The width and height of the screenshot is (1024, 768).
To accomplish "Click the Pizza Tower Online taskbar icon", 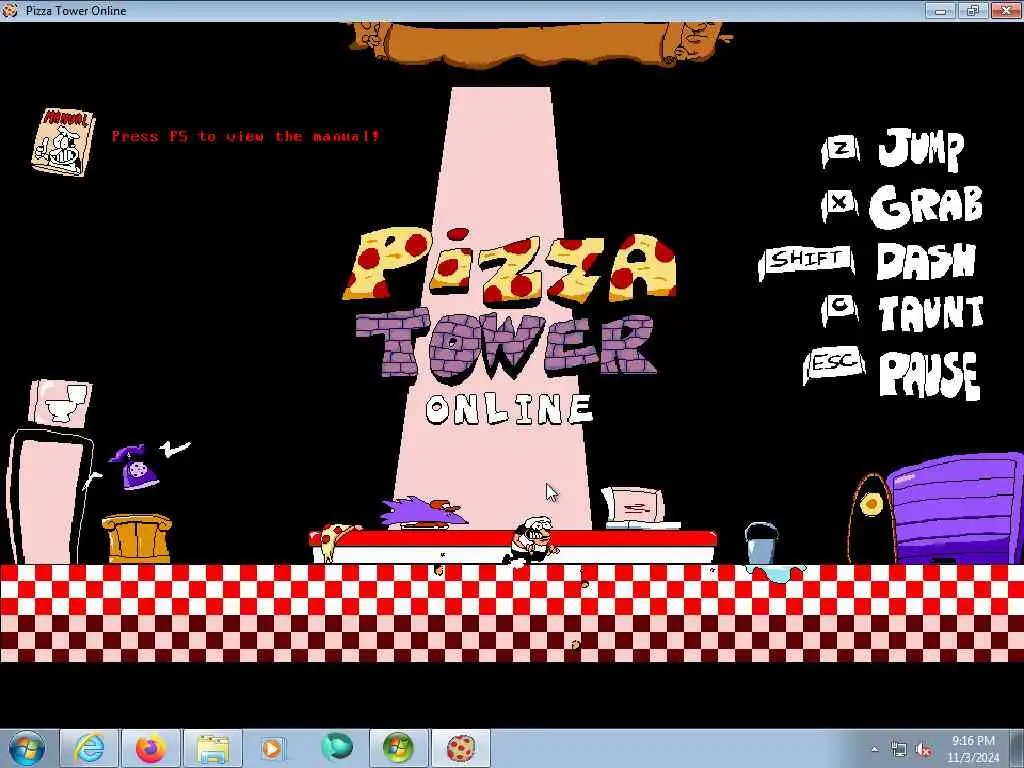I will (x=461, y=748).
